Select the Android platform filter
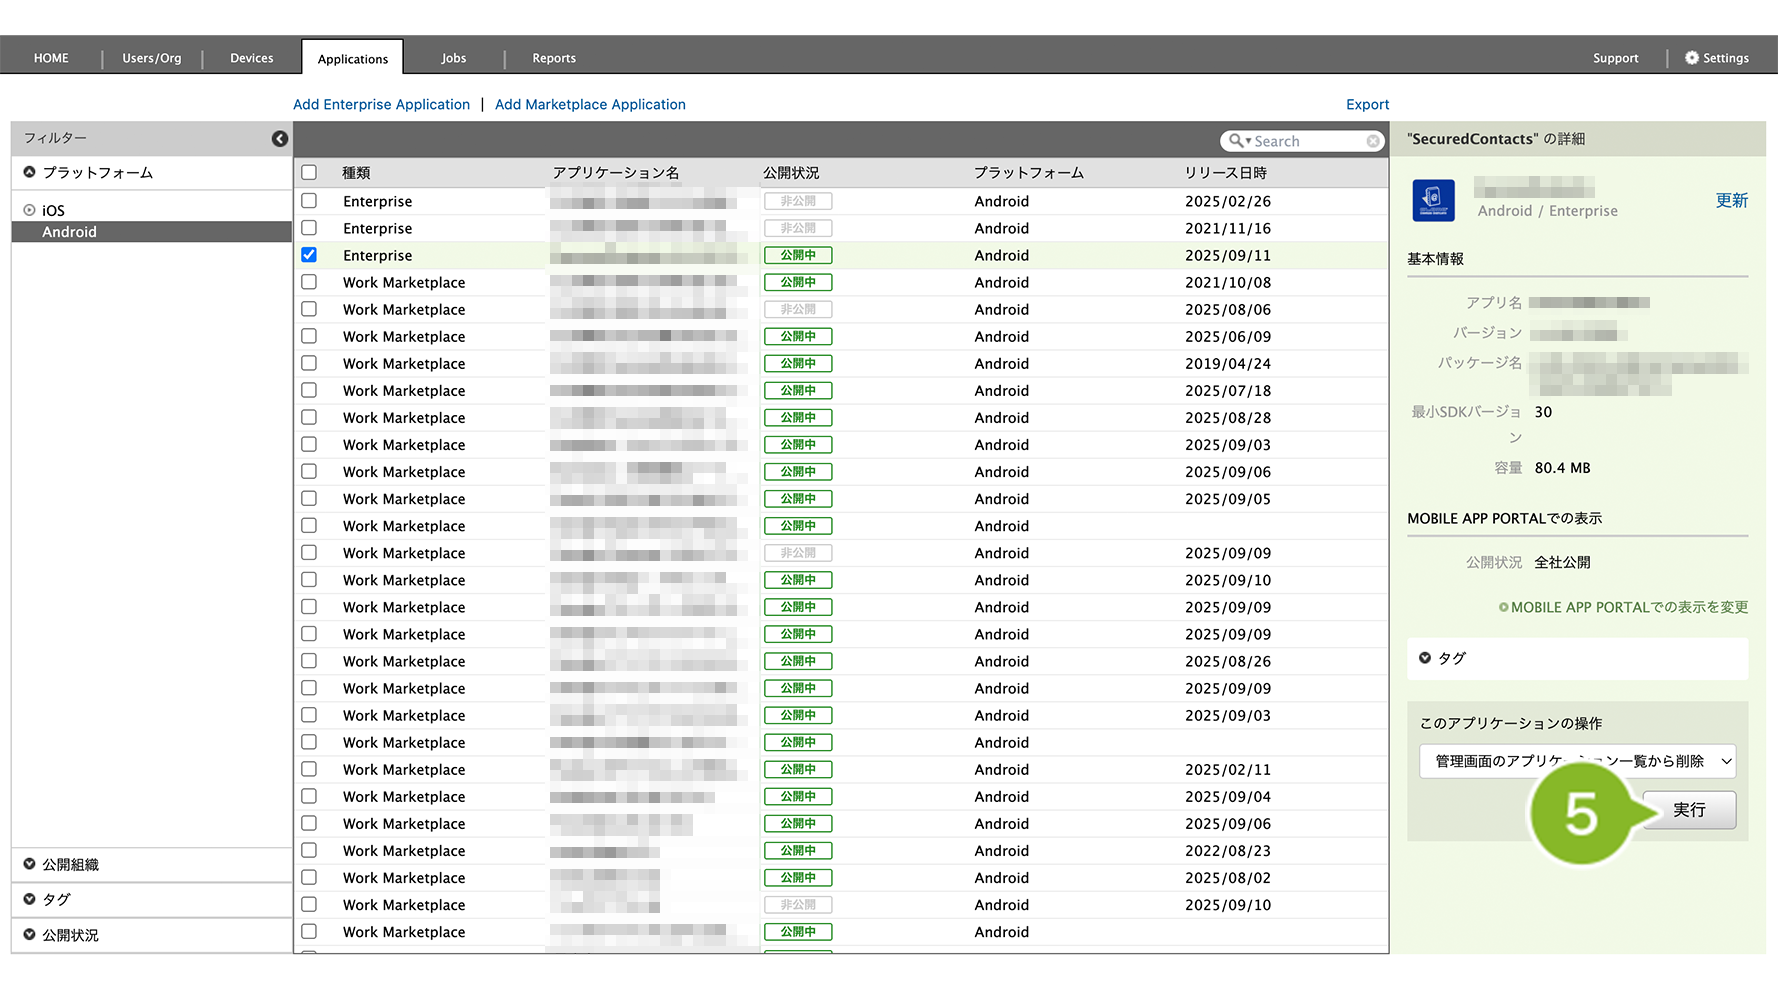Viewport: 1778px width, 1000px height. (69, 232)
